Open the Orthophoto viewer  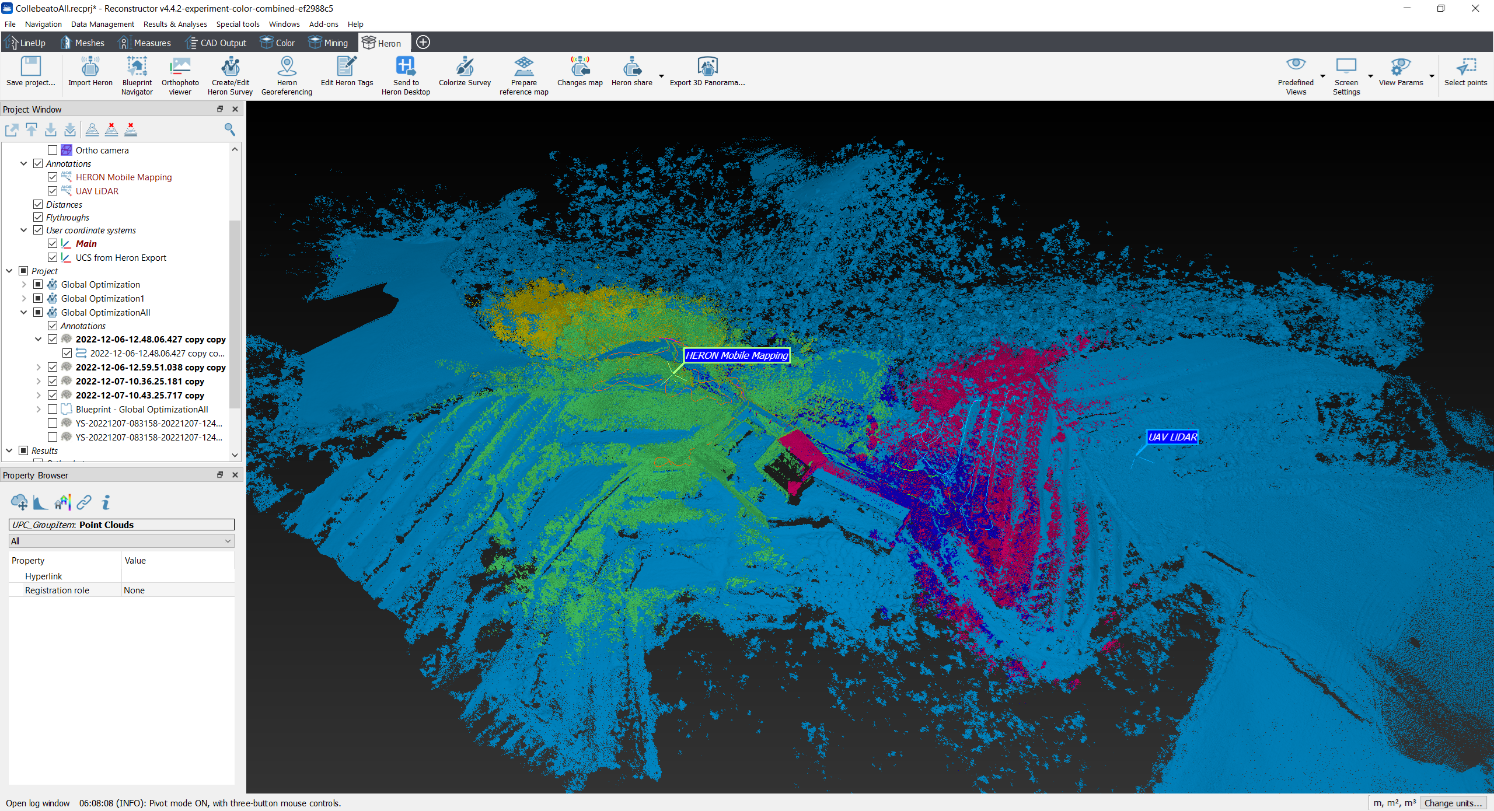click(180, 76)
